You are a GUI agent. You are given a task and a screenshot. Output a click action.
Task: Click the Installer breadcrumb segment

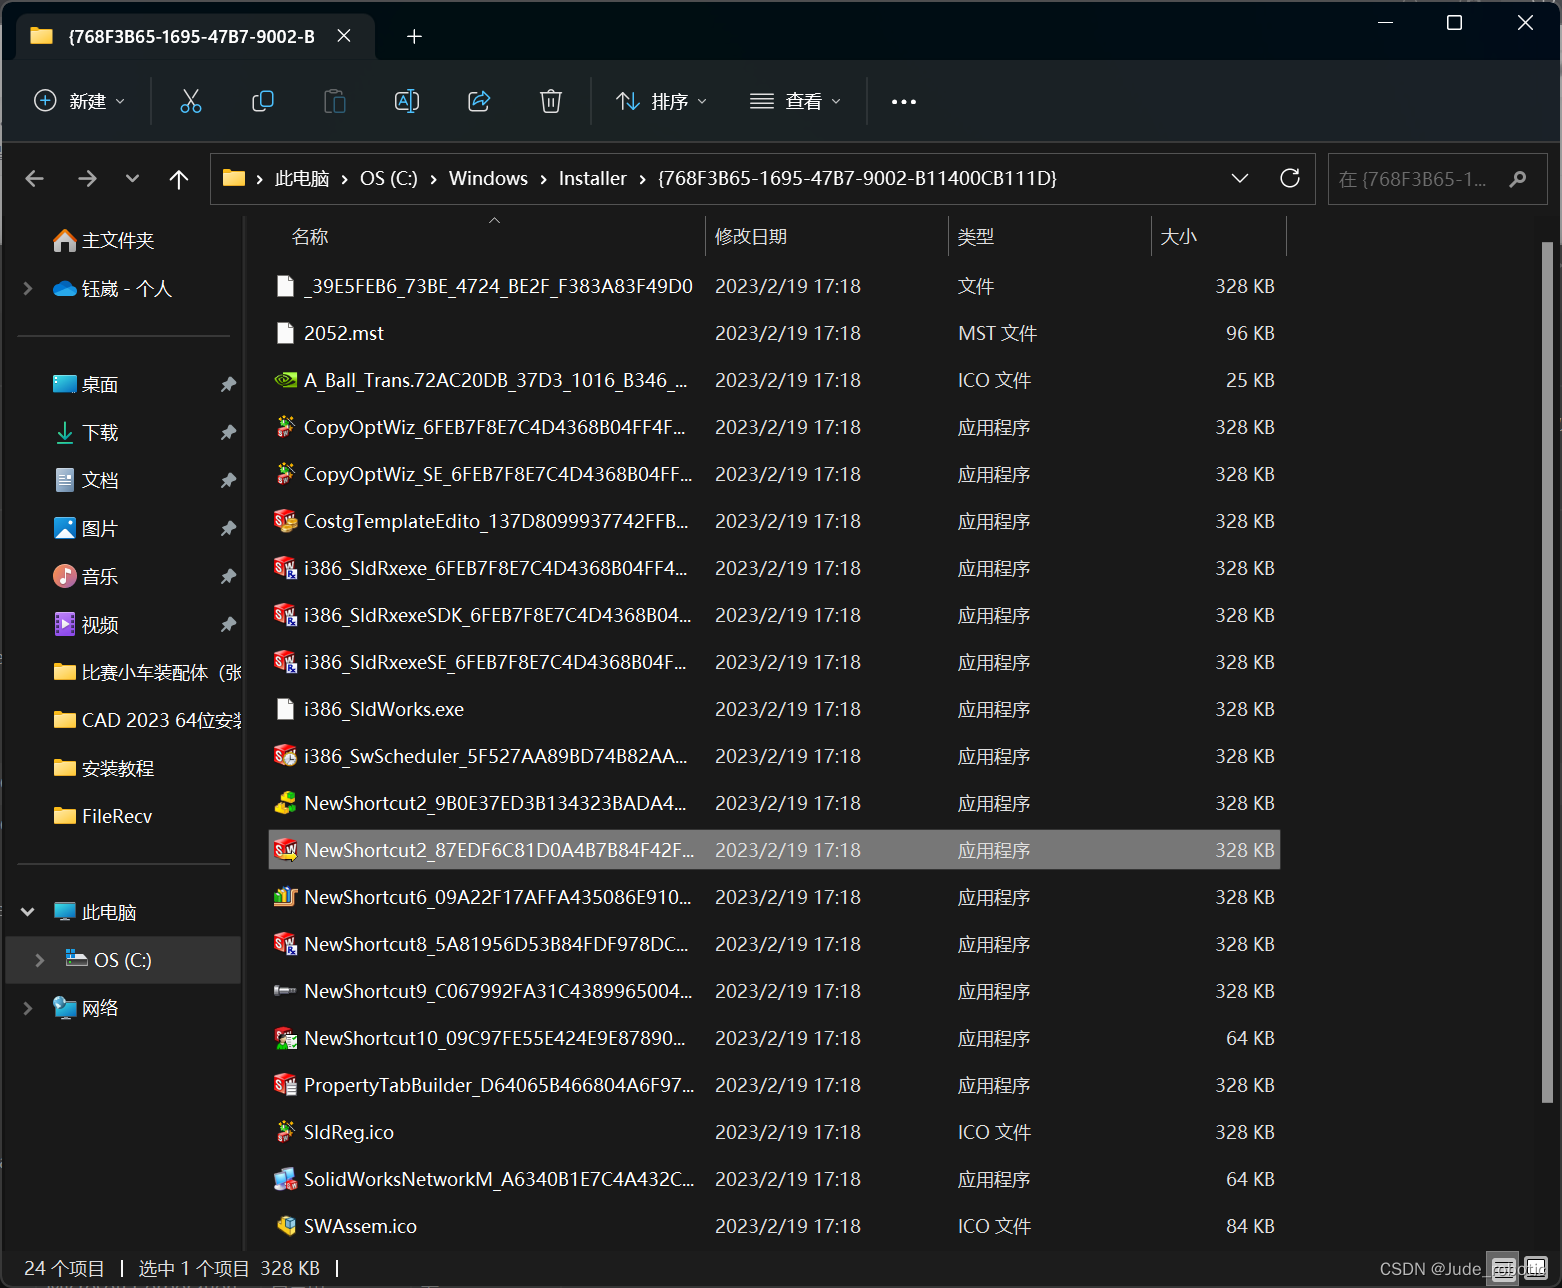coord(592,178)
